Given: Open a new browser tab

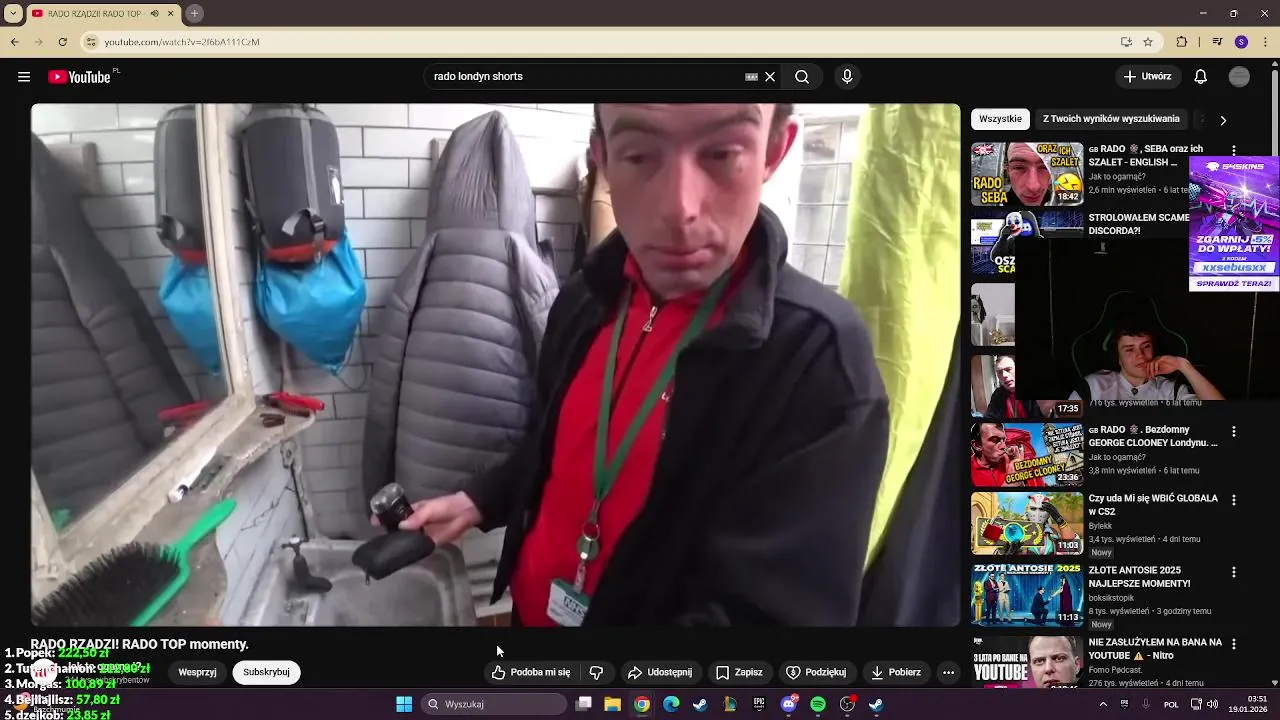Looking at the screenshot, I should click(194, 14).
